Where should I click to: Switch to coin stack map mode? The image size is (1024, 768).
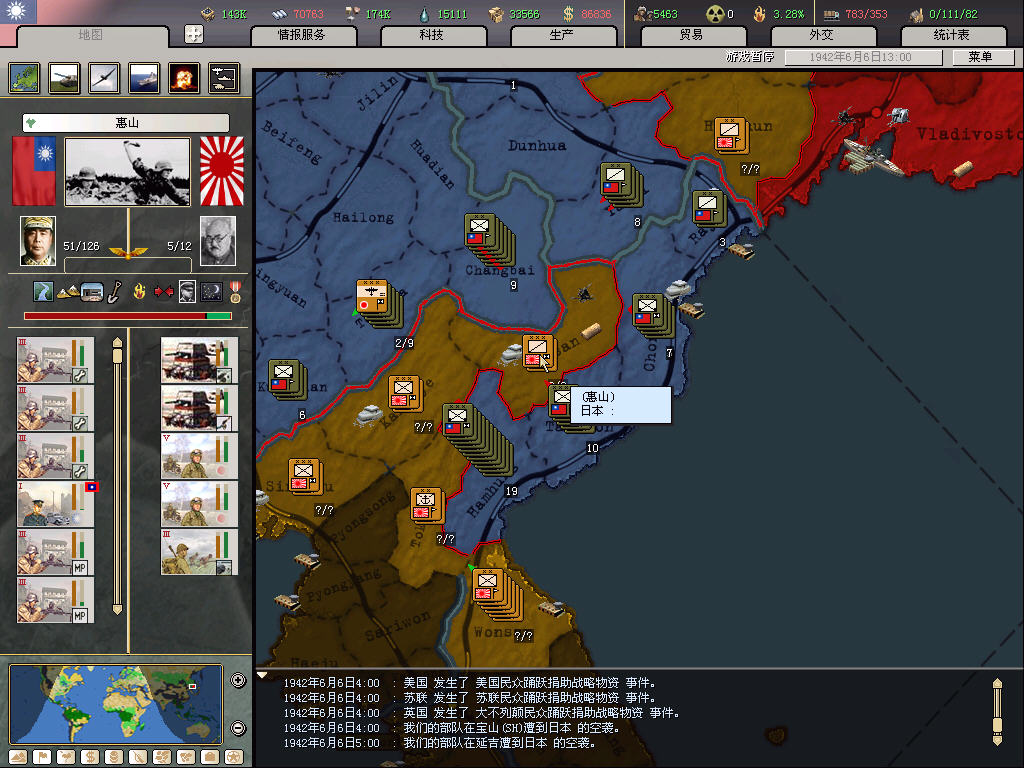pyautogui.click(x=114, y=758)
